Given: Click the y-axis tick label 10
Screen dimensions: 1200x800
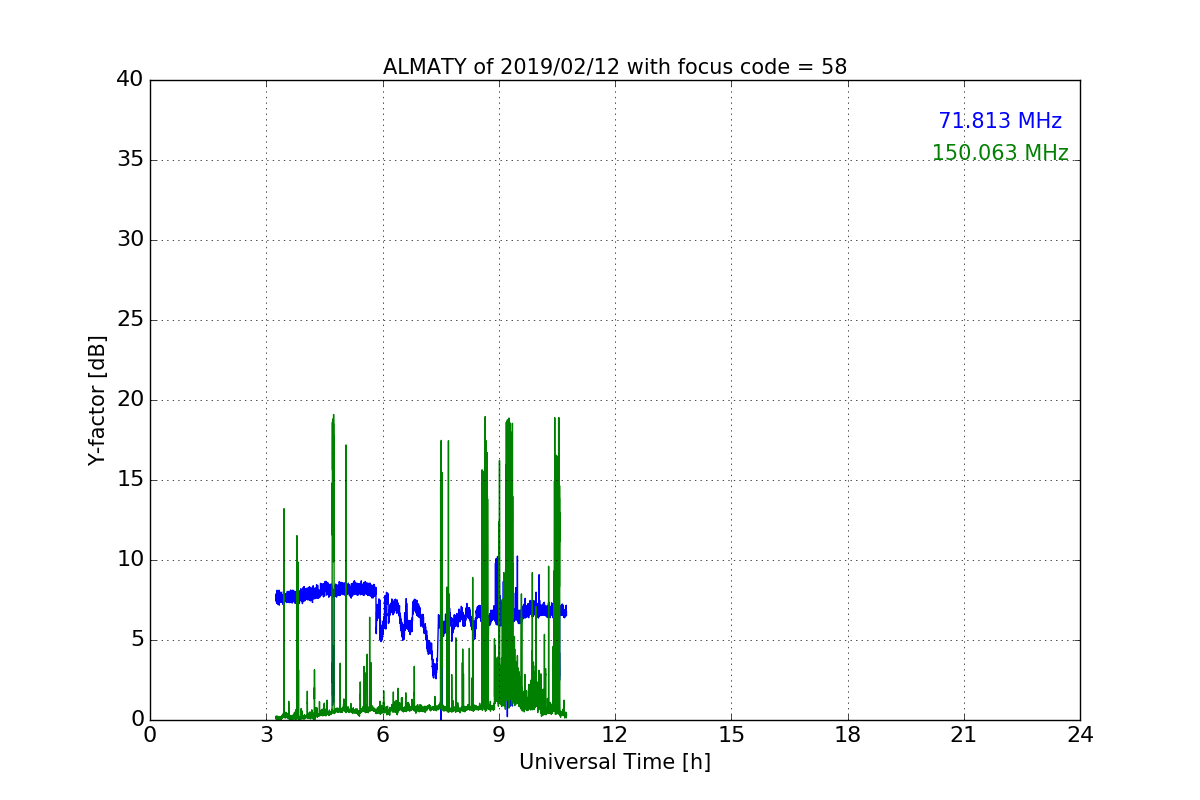Looking at the screenshot, I should click(x=130, y=560).
